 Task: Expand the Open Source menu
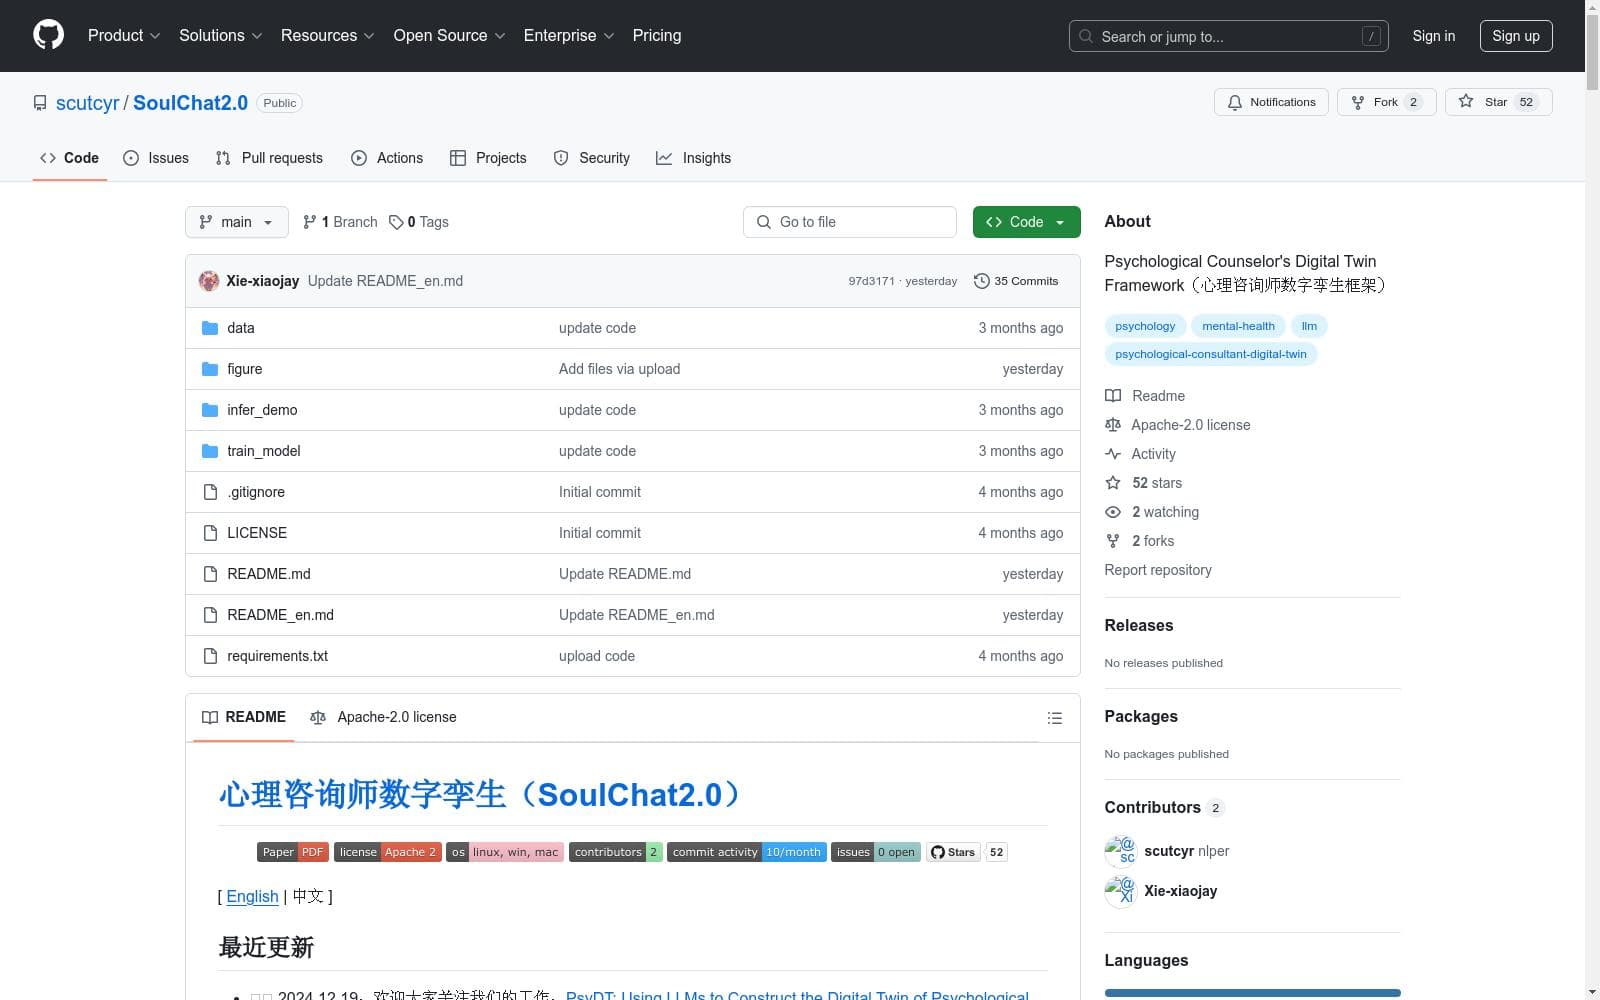click(x=449, y=35)
